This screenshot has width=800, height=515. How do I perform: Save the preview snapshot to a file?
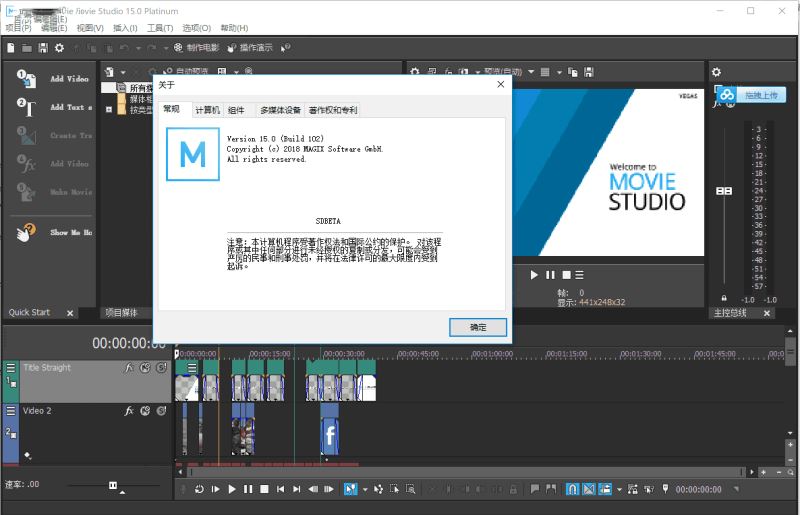coord(589,72)
